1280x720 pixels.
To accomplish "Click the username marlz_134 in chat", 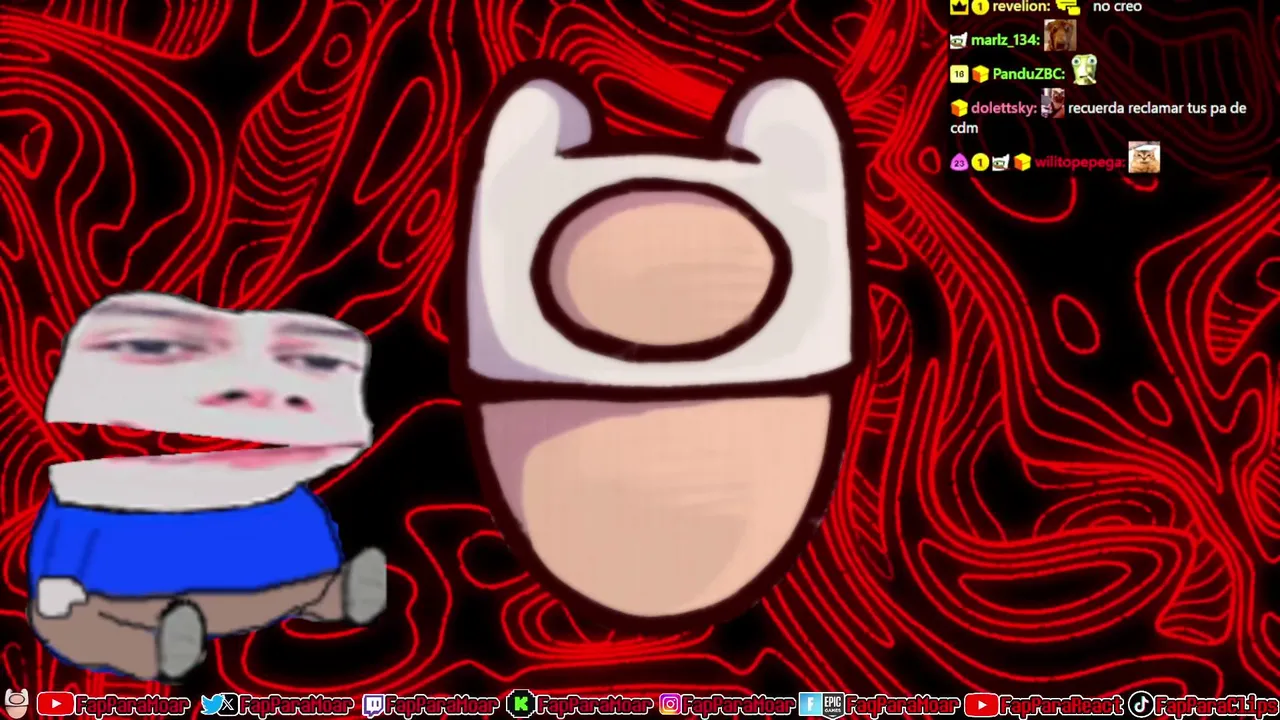I will (x=1005, y=41).
